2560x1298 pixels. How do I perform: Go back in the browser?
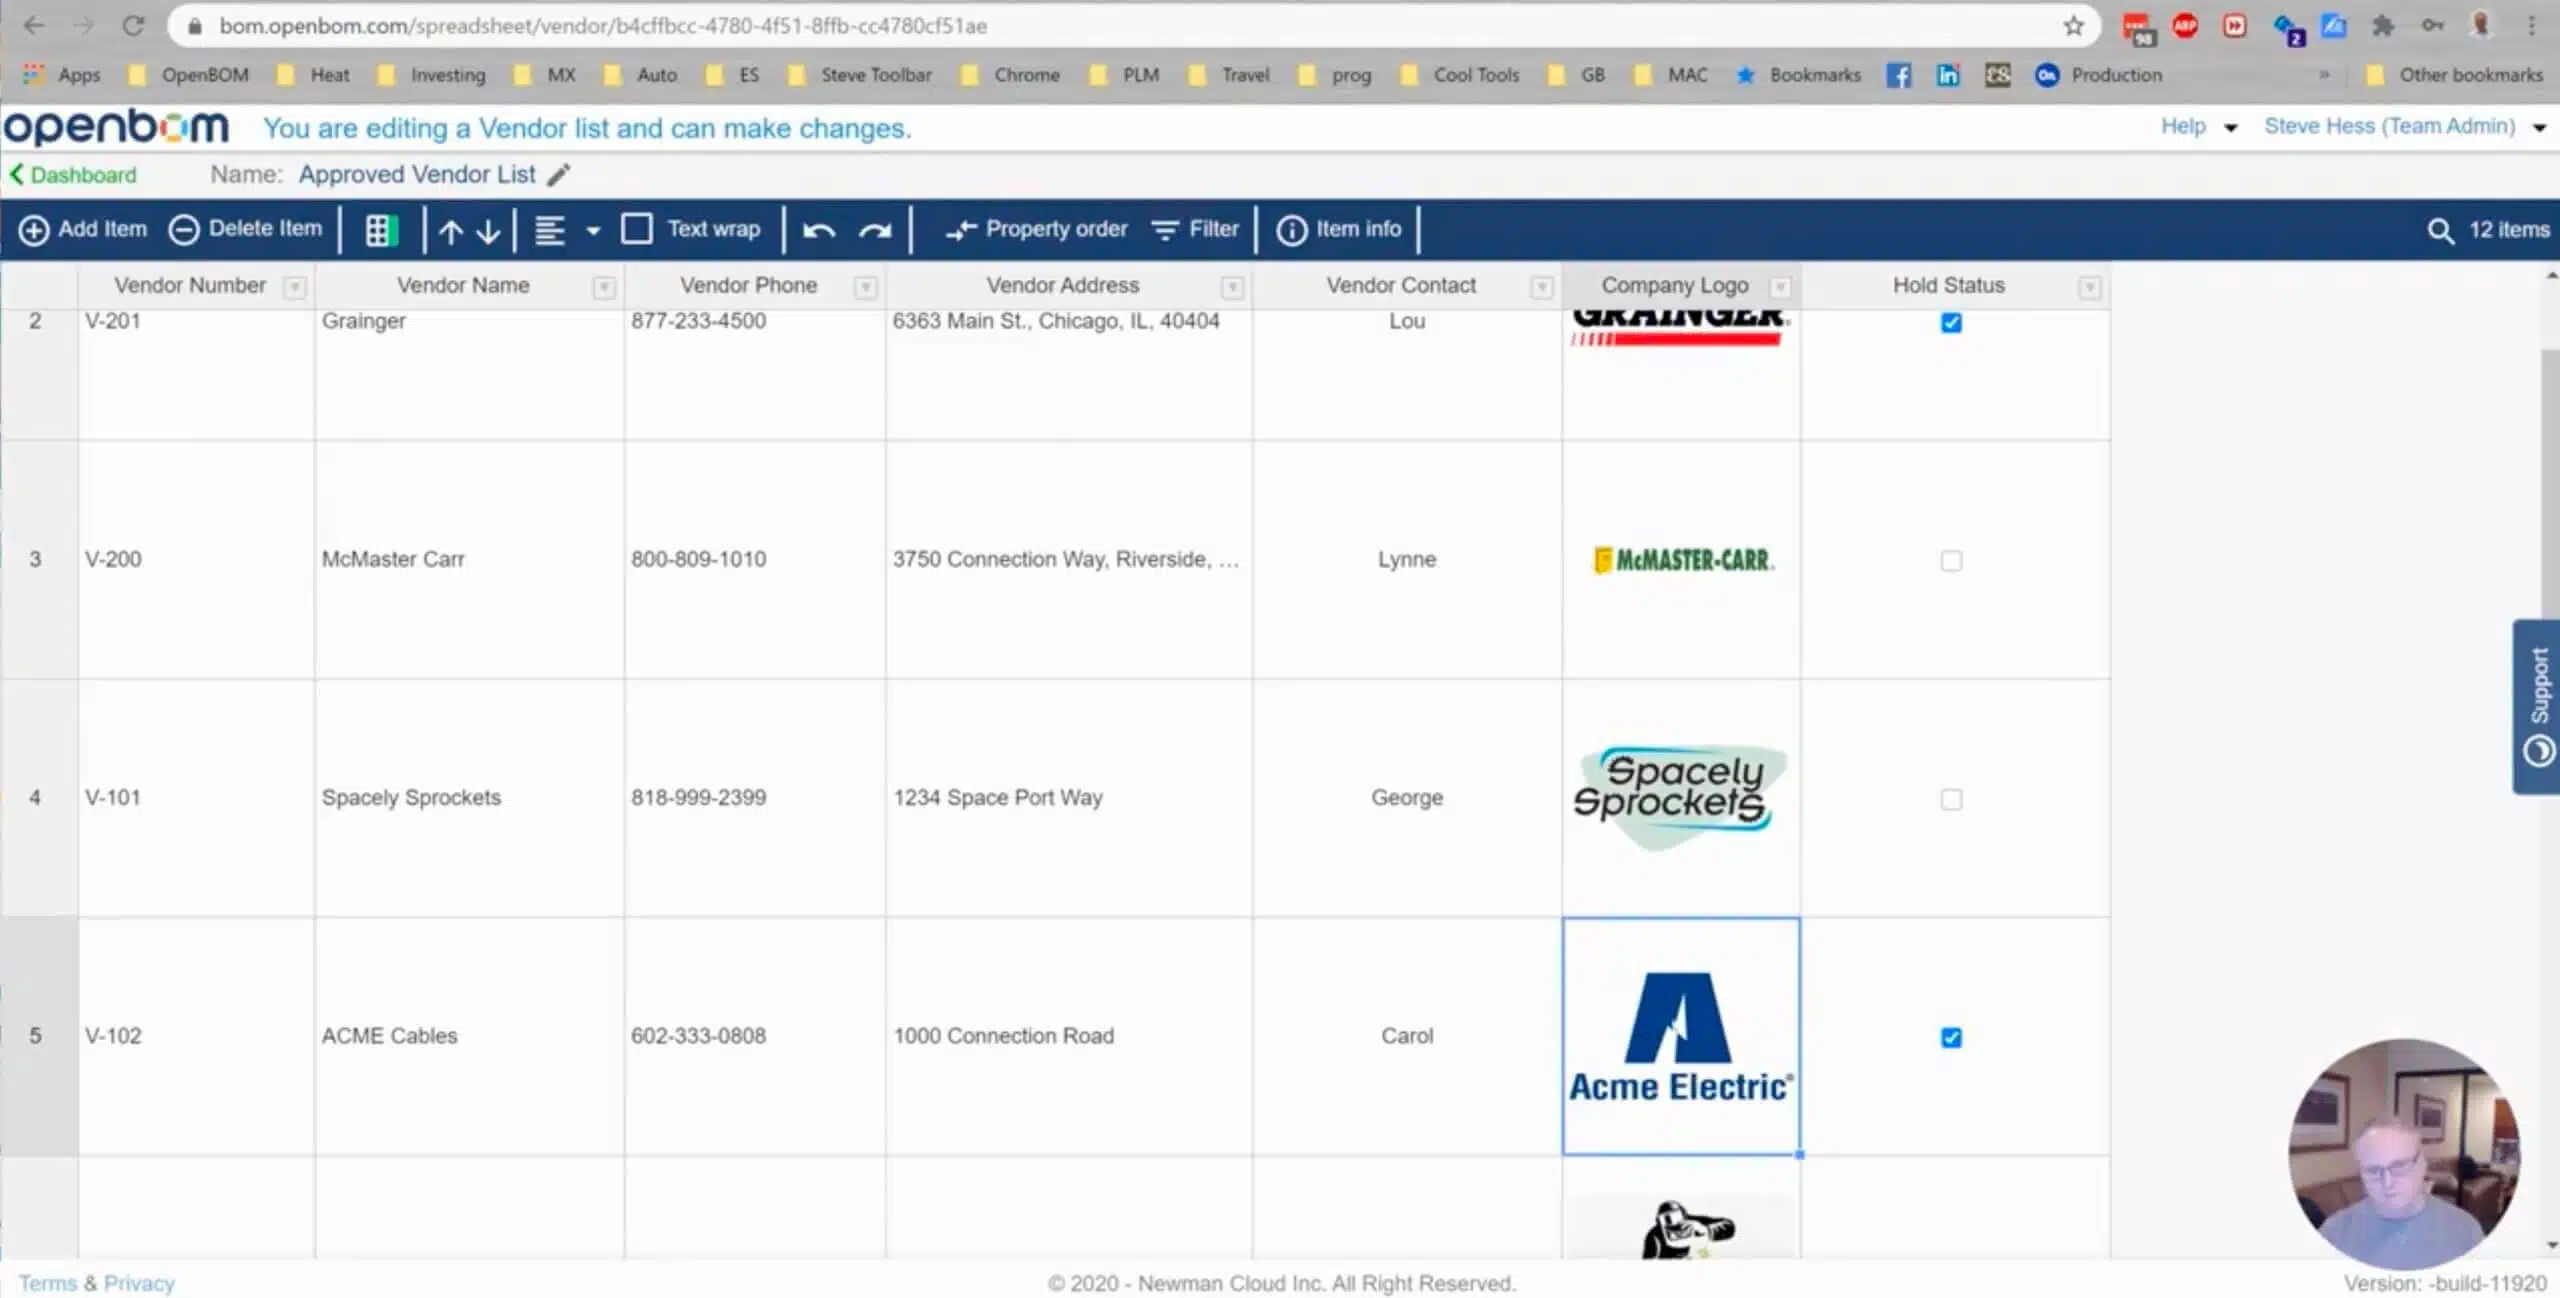click(34, 26)
